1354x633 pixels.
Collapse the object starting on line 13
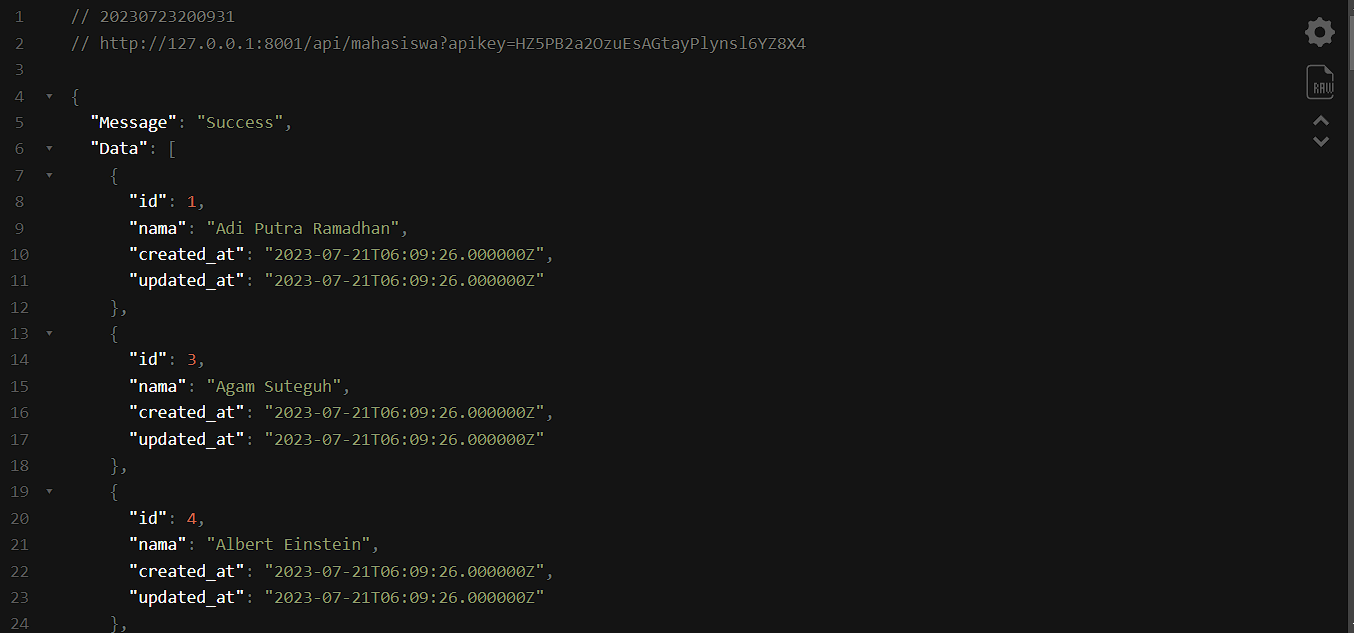pyautogui.click(x=49, y=334)
